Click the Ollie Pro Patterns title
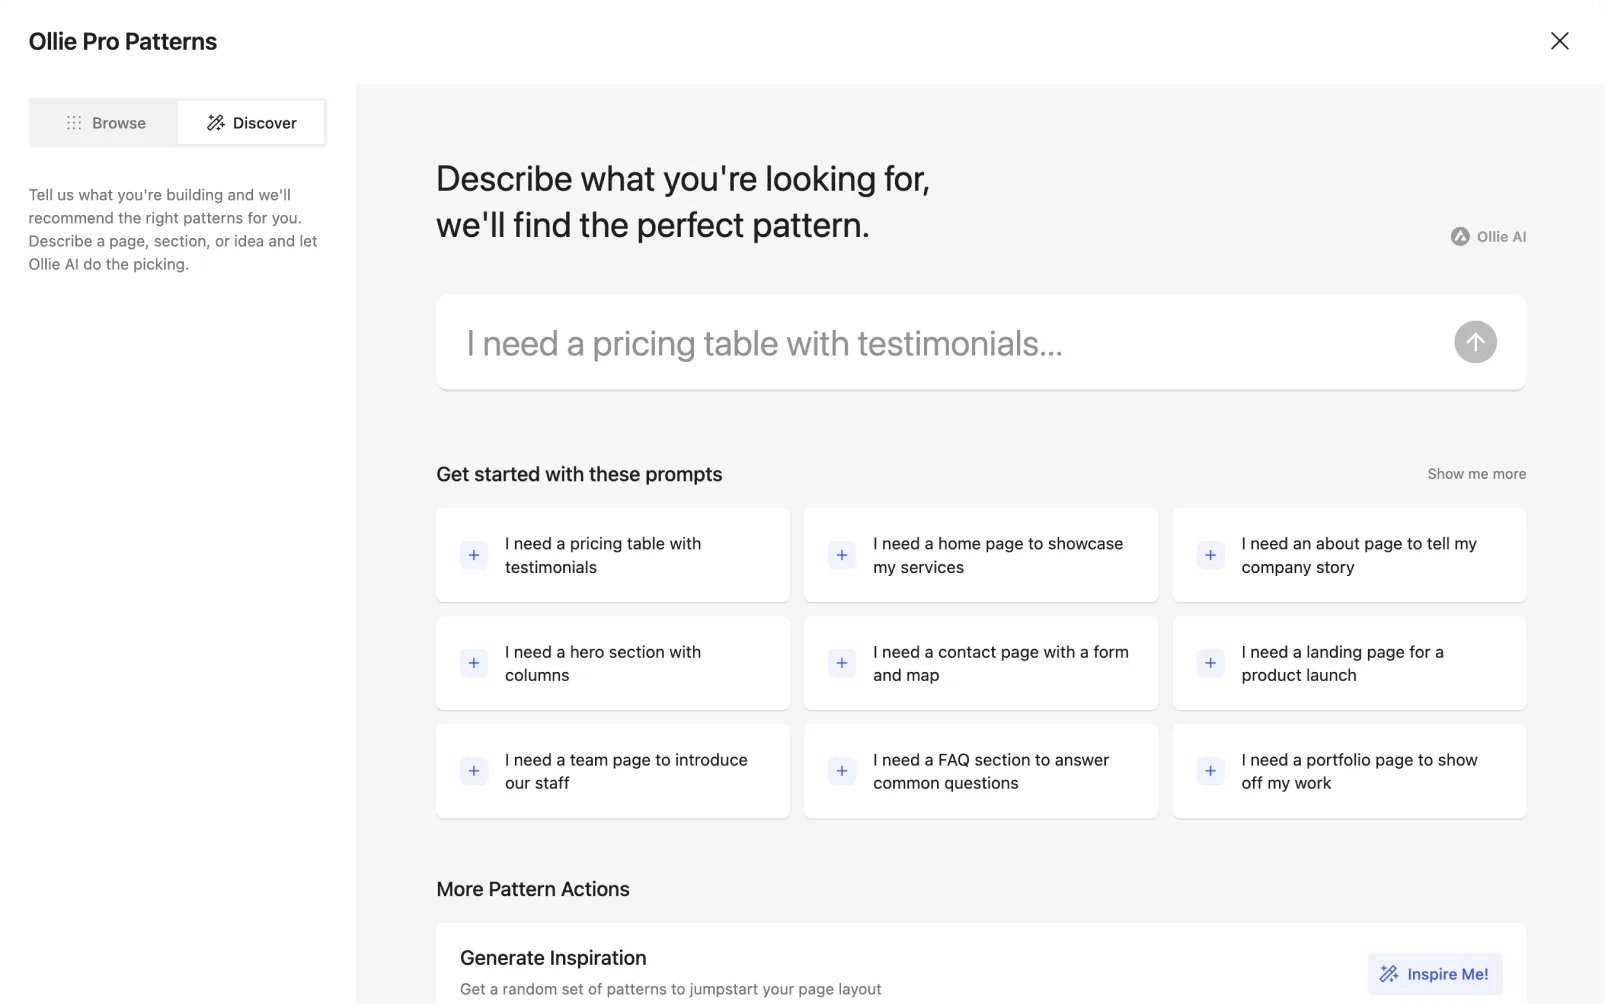This screenshot has height=1004, width=1605. point(123,41)
